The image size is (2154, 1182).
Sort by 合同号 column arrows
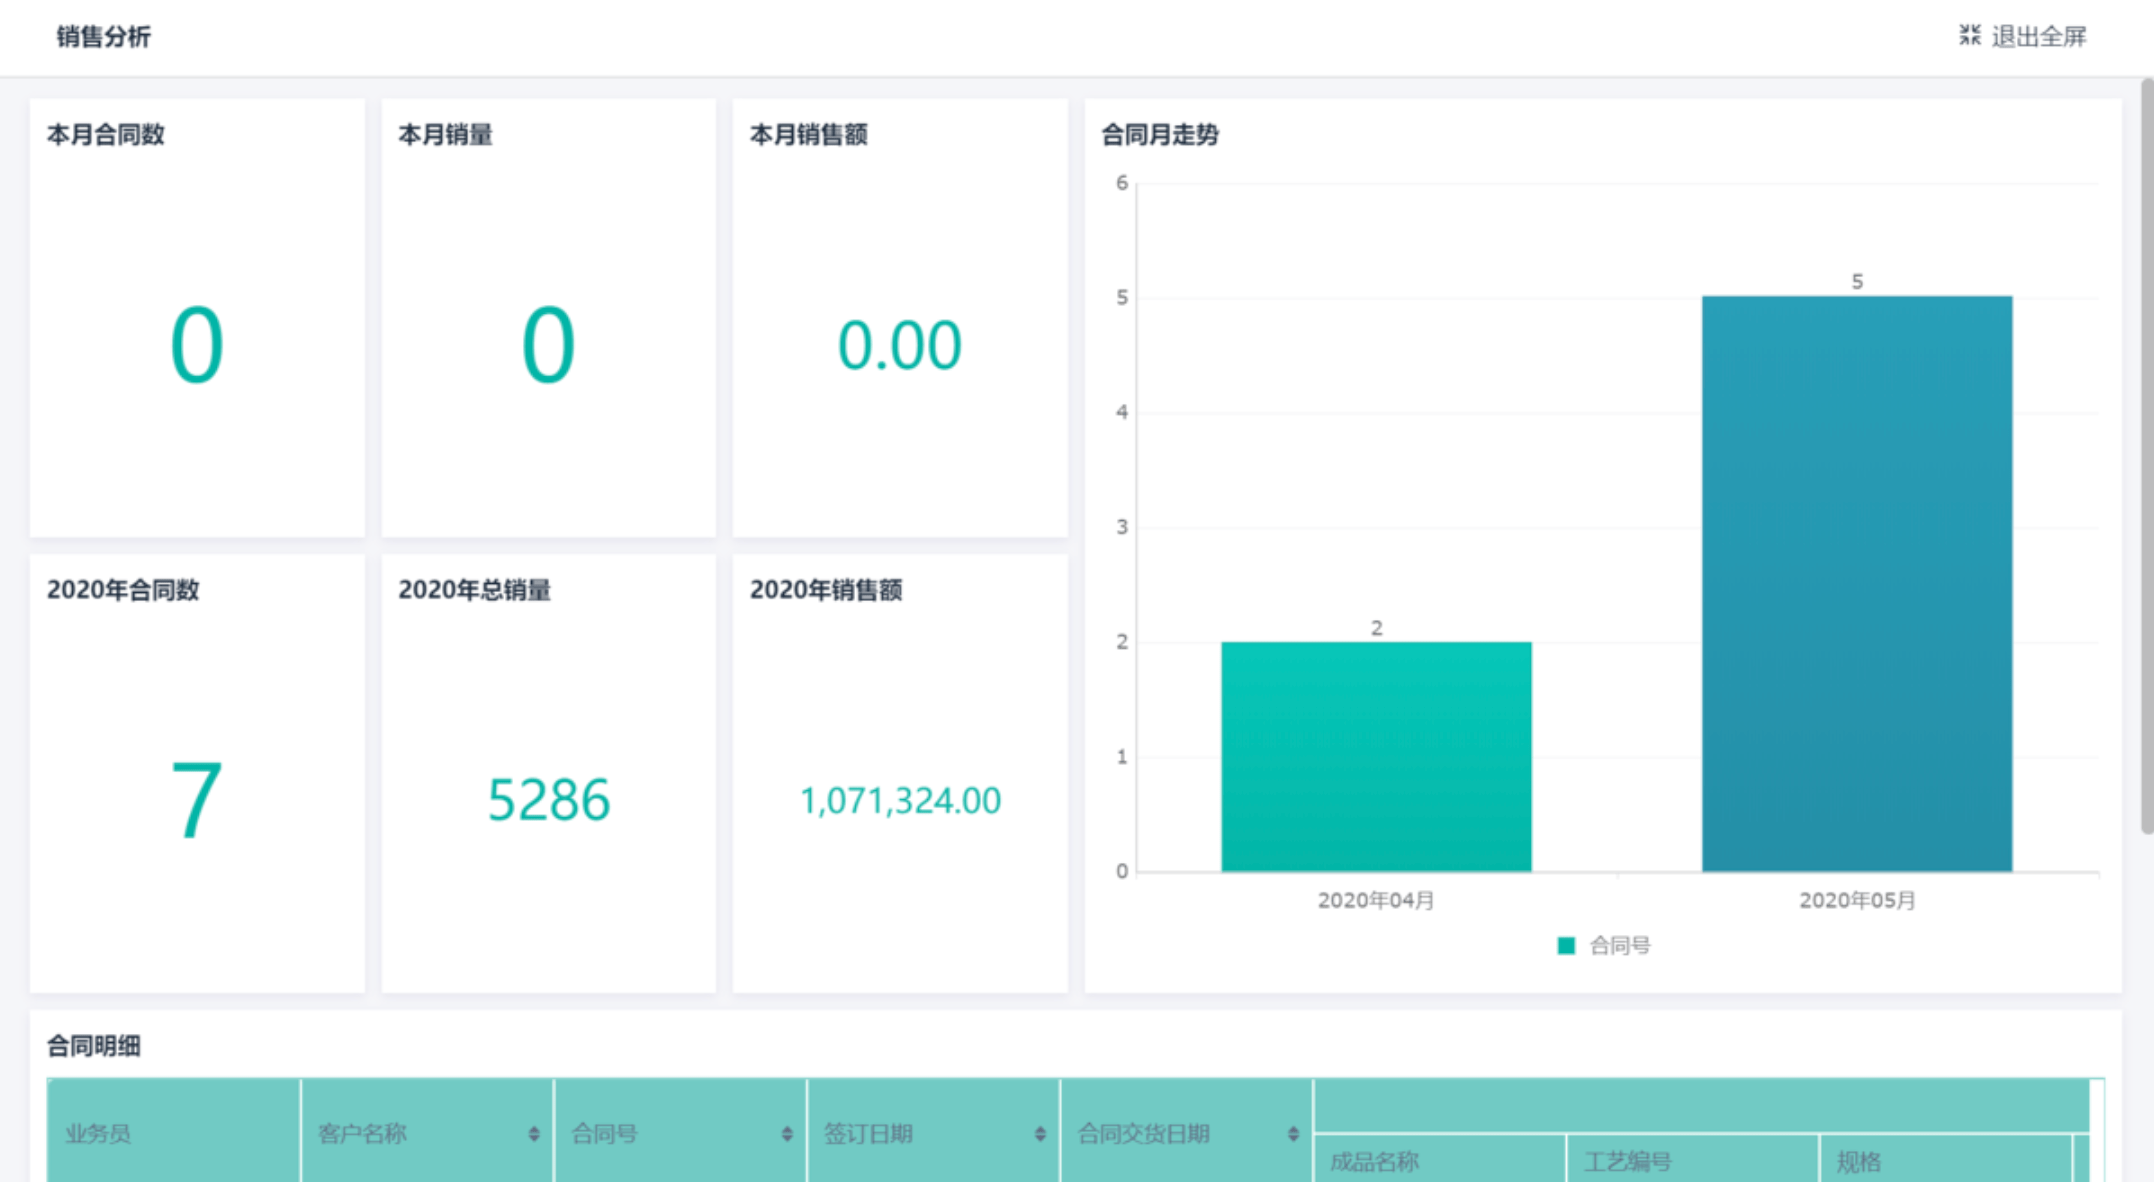point(787,1134)
